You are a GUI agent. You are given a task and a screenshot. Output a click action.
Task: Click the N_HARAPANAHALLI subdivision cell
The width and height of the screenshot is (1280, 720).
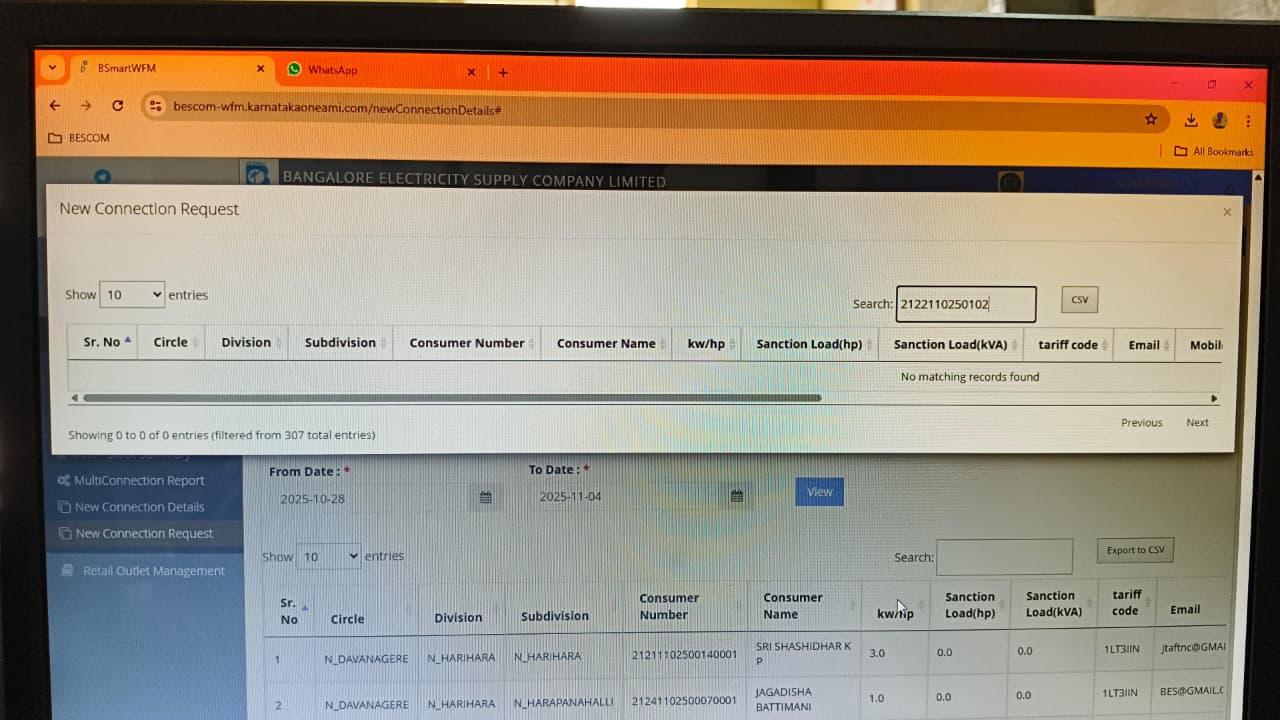564,703
